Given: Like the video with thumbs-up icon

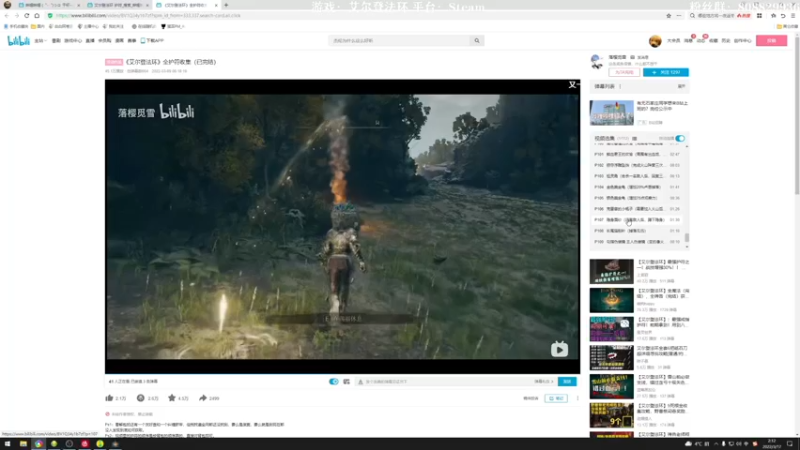Looking at the screenshot, I should (109, 398).
